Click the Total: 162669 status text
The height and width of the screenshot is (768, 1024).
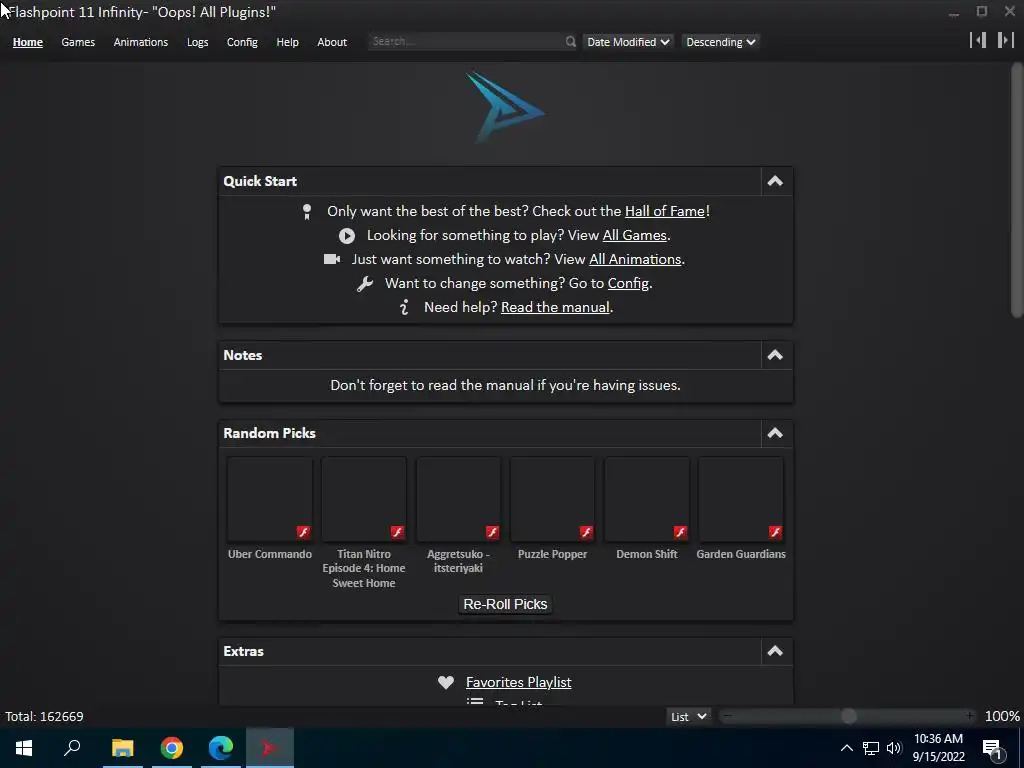tap(44, 716)
